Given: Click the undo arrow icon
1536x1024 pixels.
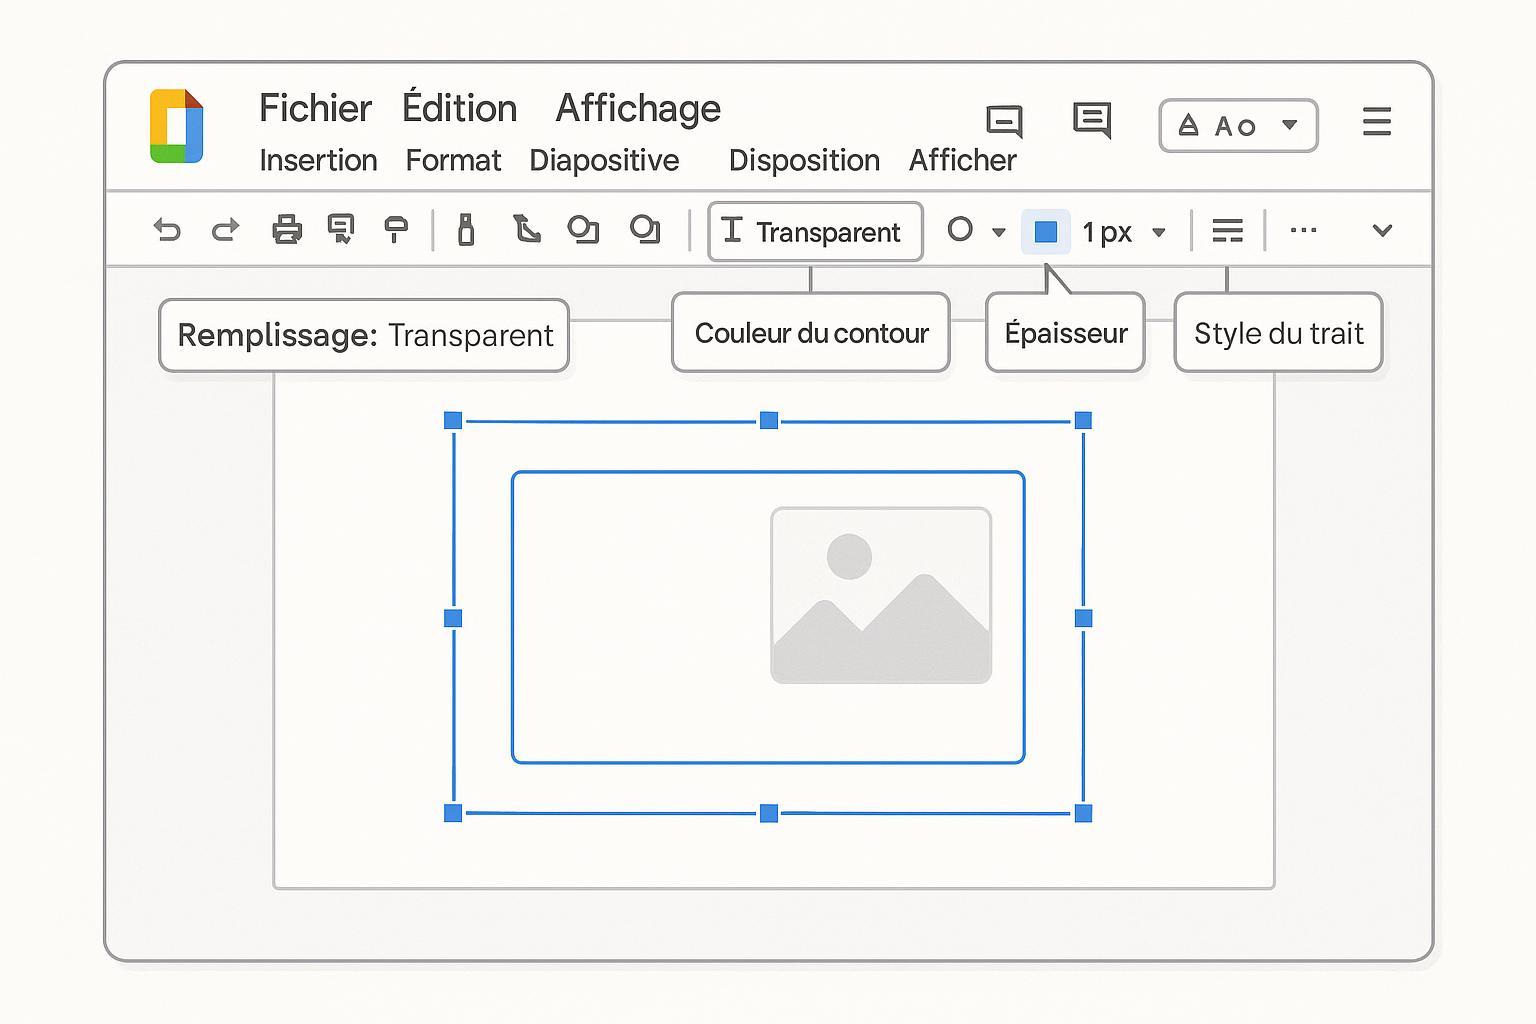Looking at the screenshot, I should (167, 230).
